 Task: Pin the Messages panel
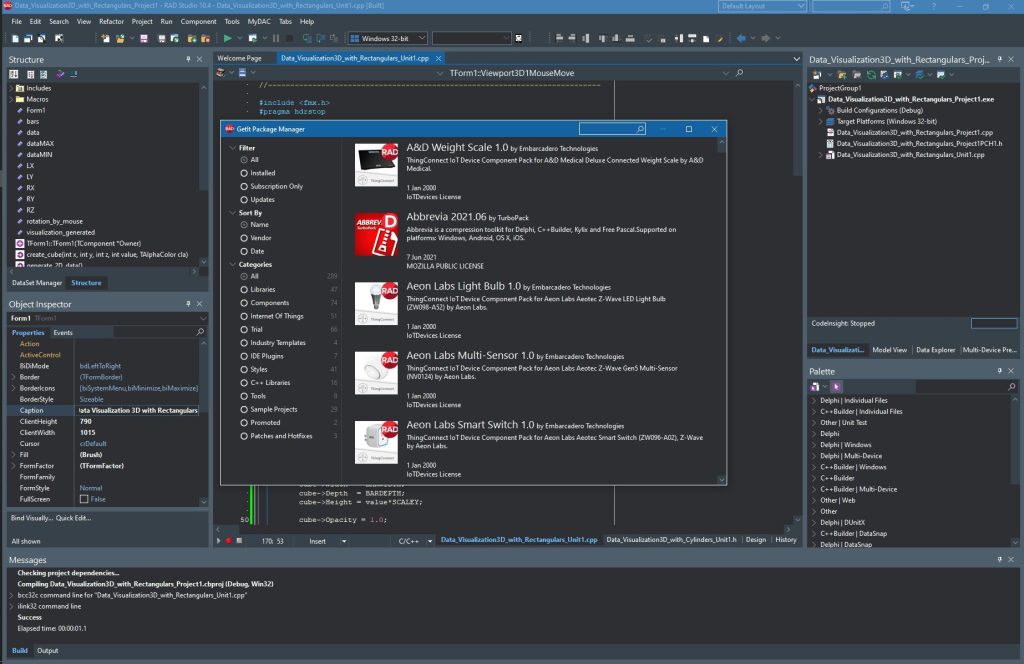[999, 560]
